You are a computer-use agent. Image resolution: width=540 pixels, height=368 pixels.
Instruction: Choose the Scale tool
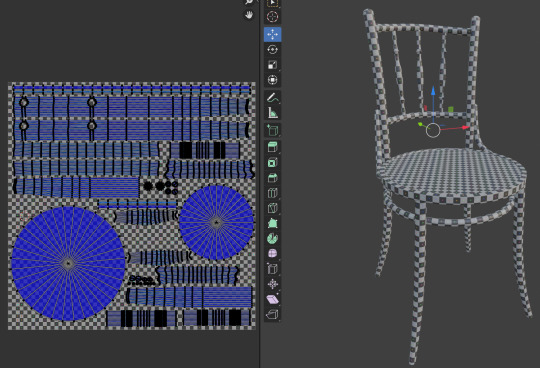272,65
